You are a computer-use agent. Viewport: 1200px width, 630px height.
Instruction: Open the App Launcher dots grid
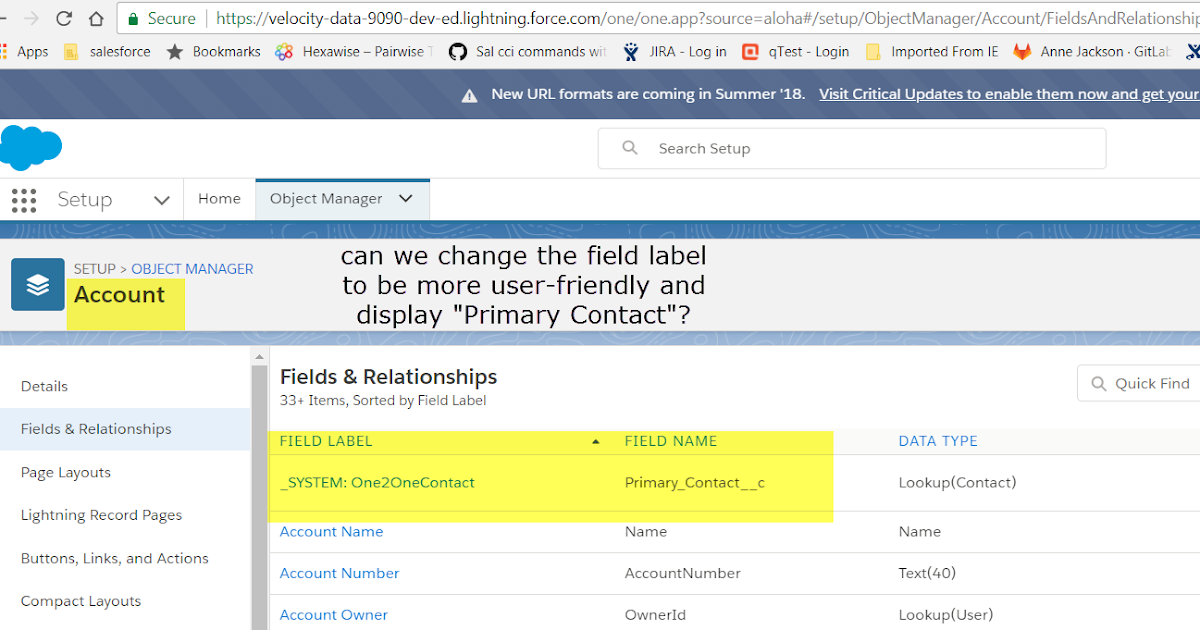pos(24,200)
